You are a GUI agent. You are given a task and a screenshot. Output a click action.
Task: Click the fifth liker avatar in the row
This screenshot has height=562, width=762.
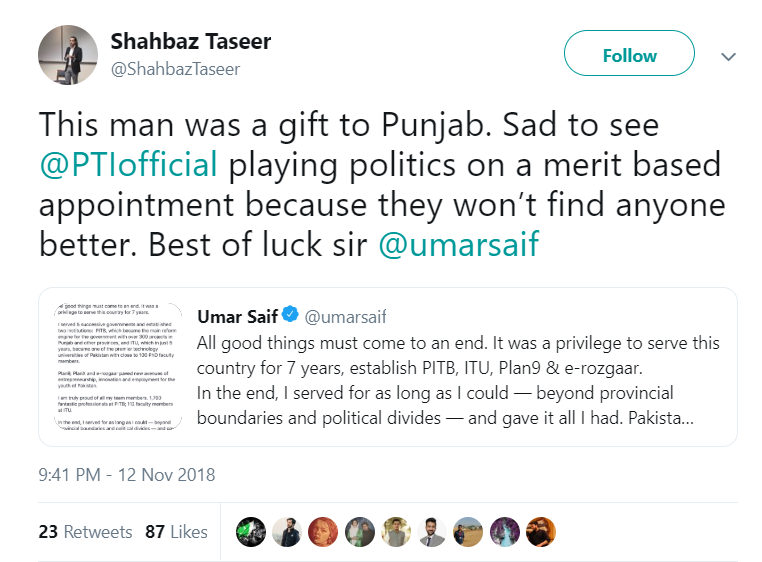click(x=395, y=531)
